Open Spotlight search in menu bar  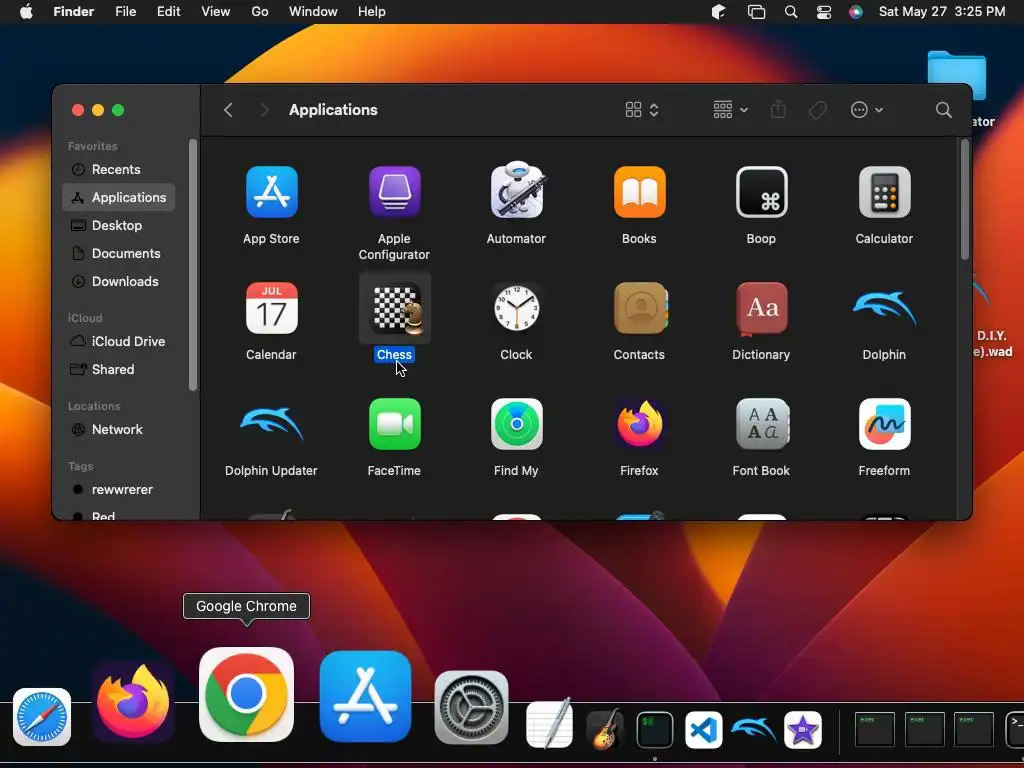(x=791, y=12)
